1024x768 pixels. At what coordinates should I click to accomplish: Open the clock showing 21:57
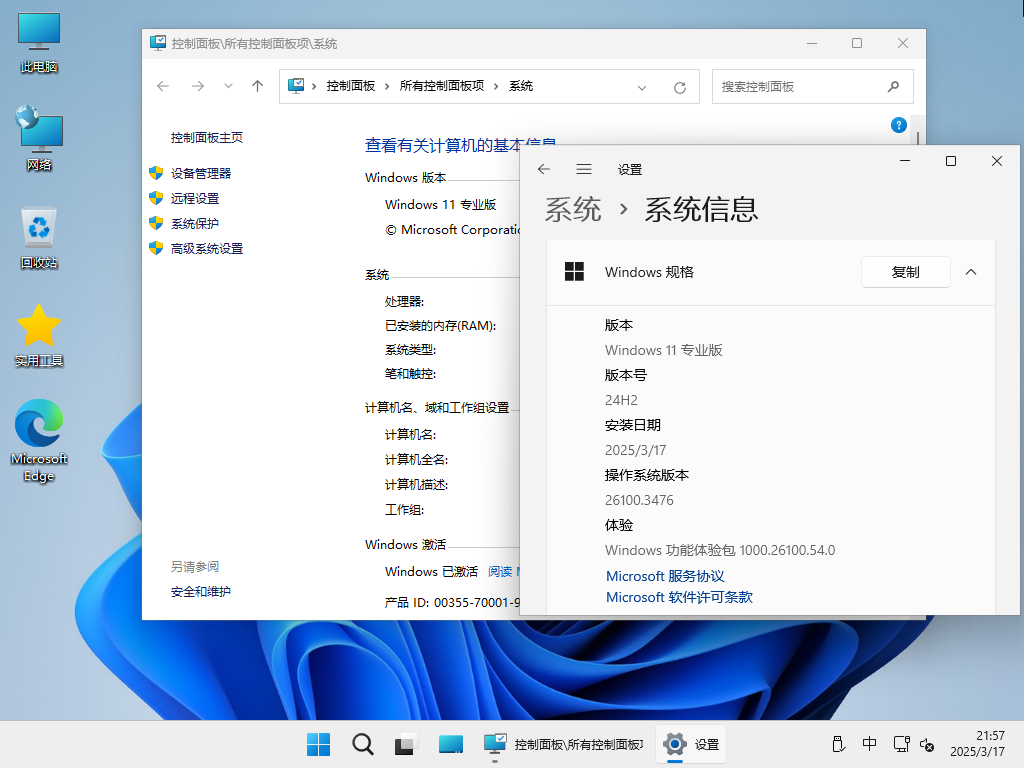978,744
